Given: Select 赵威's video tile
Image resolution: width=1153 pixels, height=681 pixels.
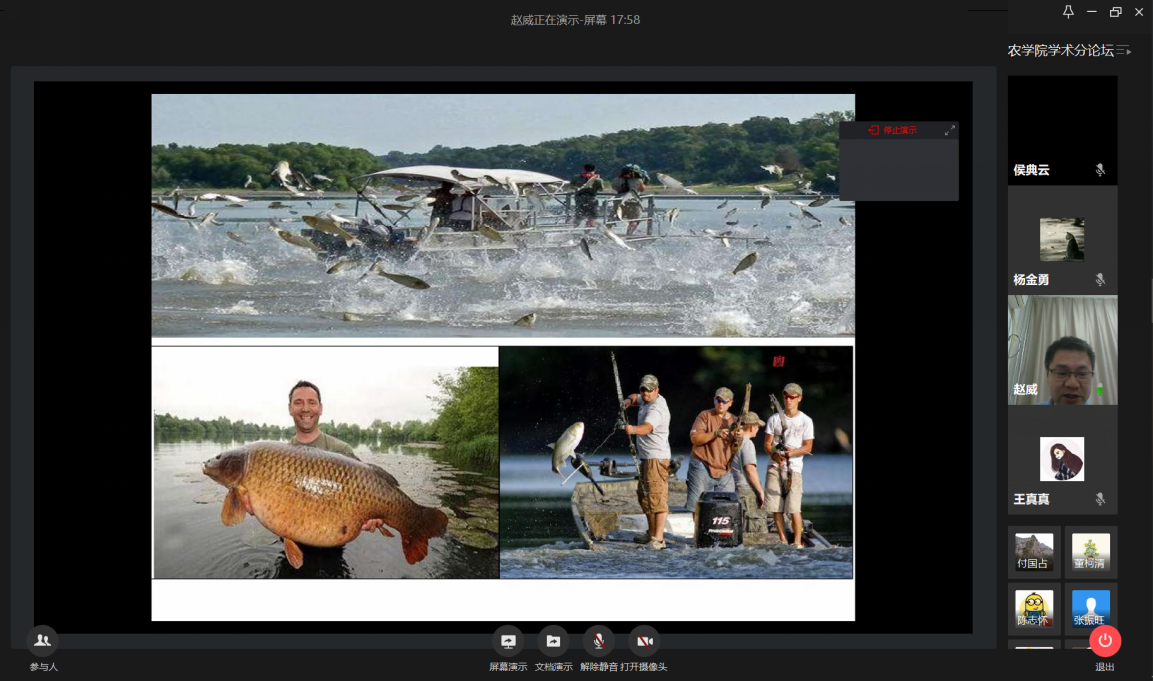Looking at the screenshot, I should (x=1062, y=350).
